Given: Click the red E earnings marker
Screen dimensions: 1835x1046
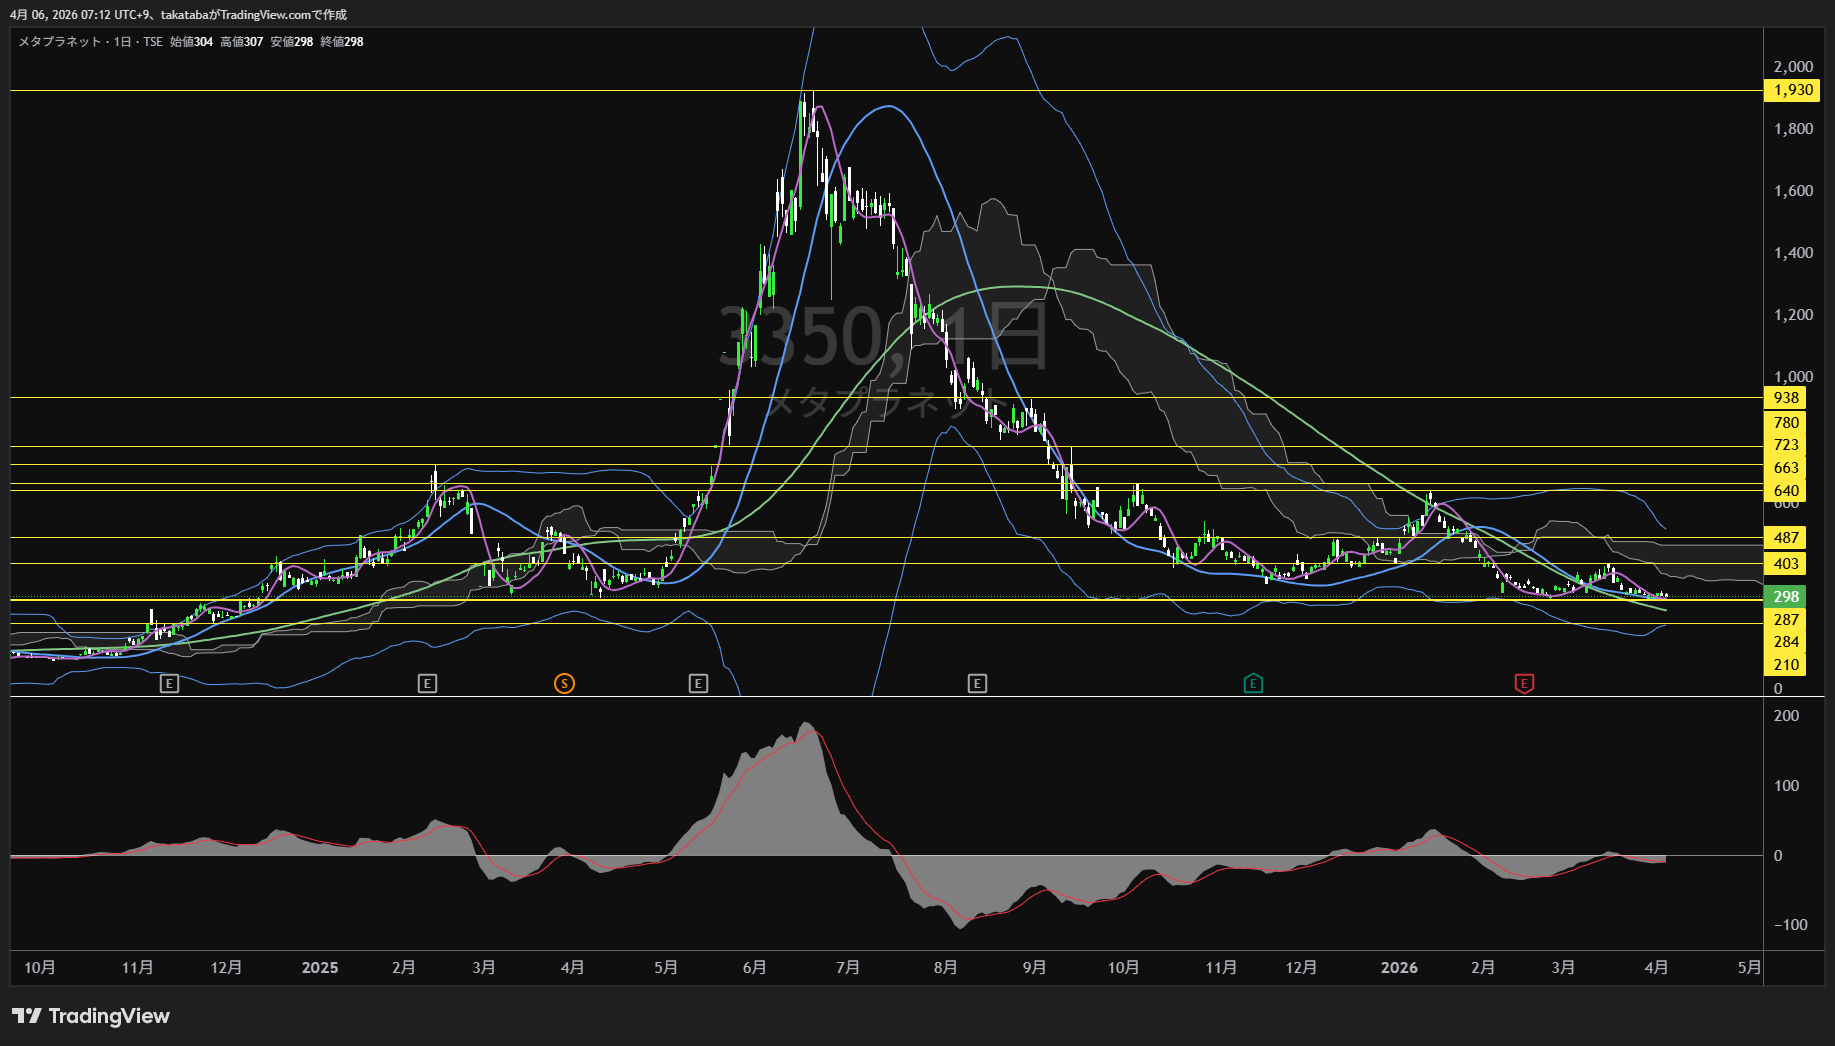Looking at the screenshot, I should (x=1524, y=684).
